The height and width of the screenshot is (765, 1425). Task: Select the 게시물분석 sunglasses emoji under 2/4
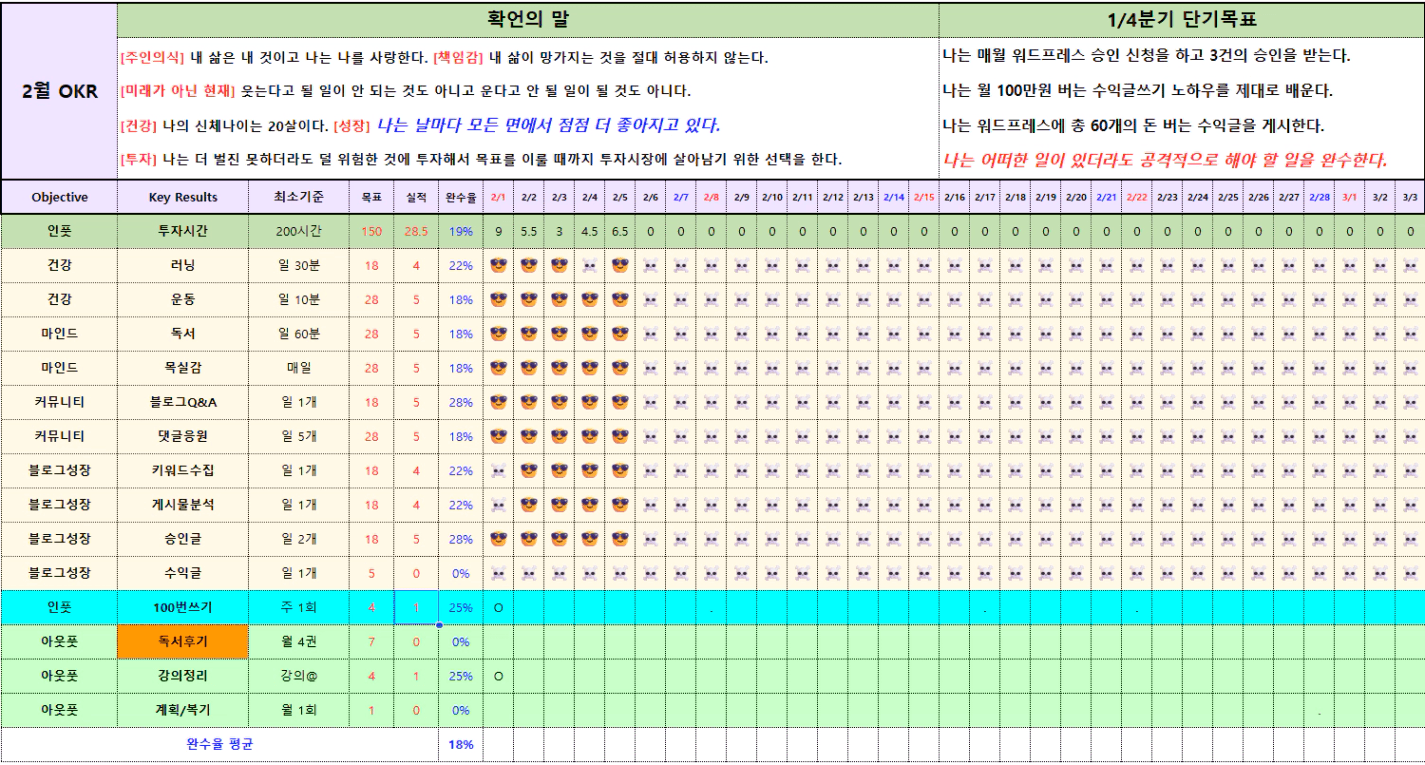pyautogui.click(x=590, y=505)
